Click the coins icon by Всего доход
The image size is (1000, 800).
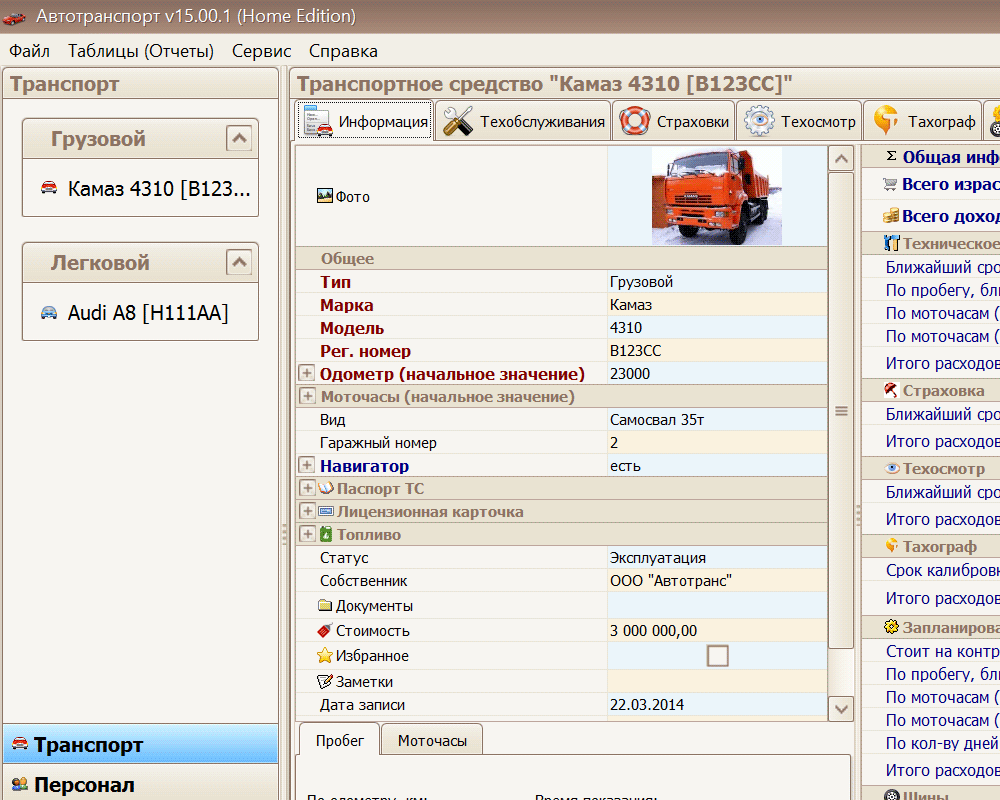click(x=891, y=216)
